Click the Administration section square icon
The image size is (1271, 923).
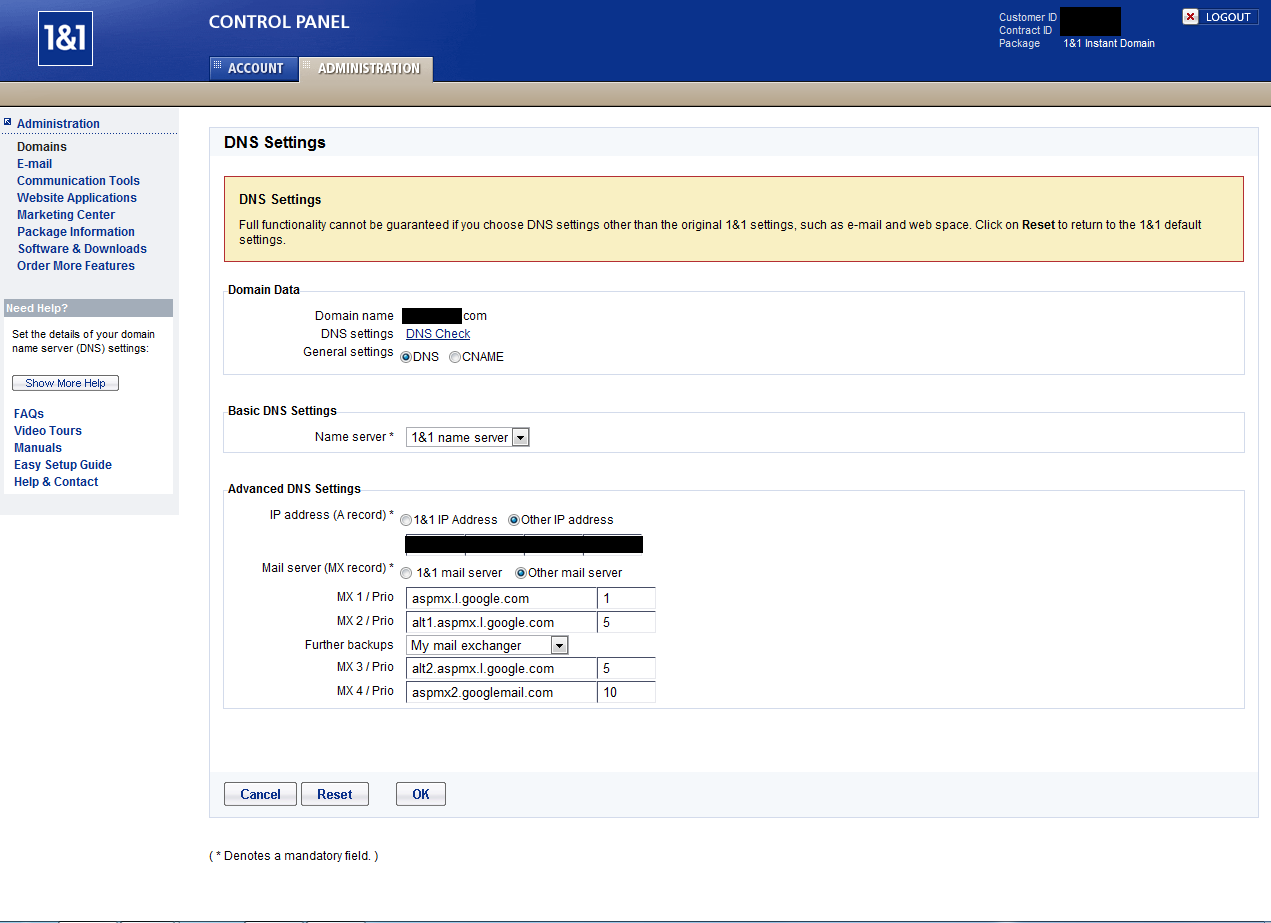(7, 122)
